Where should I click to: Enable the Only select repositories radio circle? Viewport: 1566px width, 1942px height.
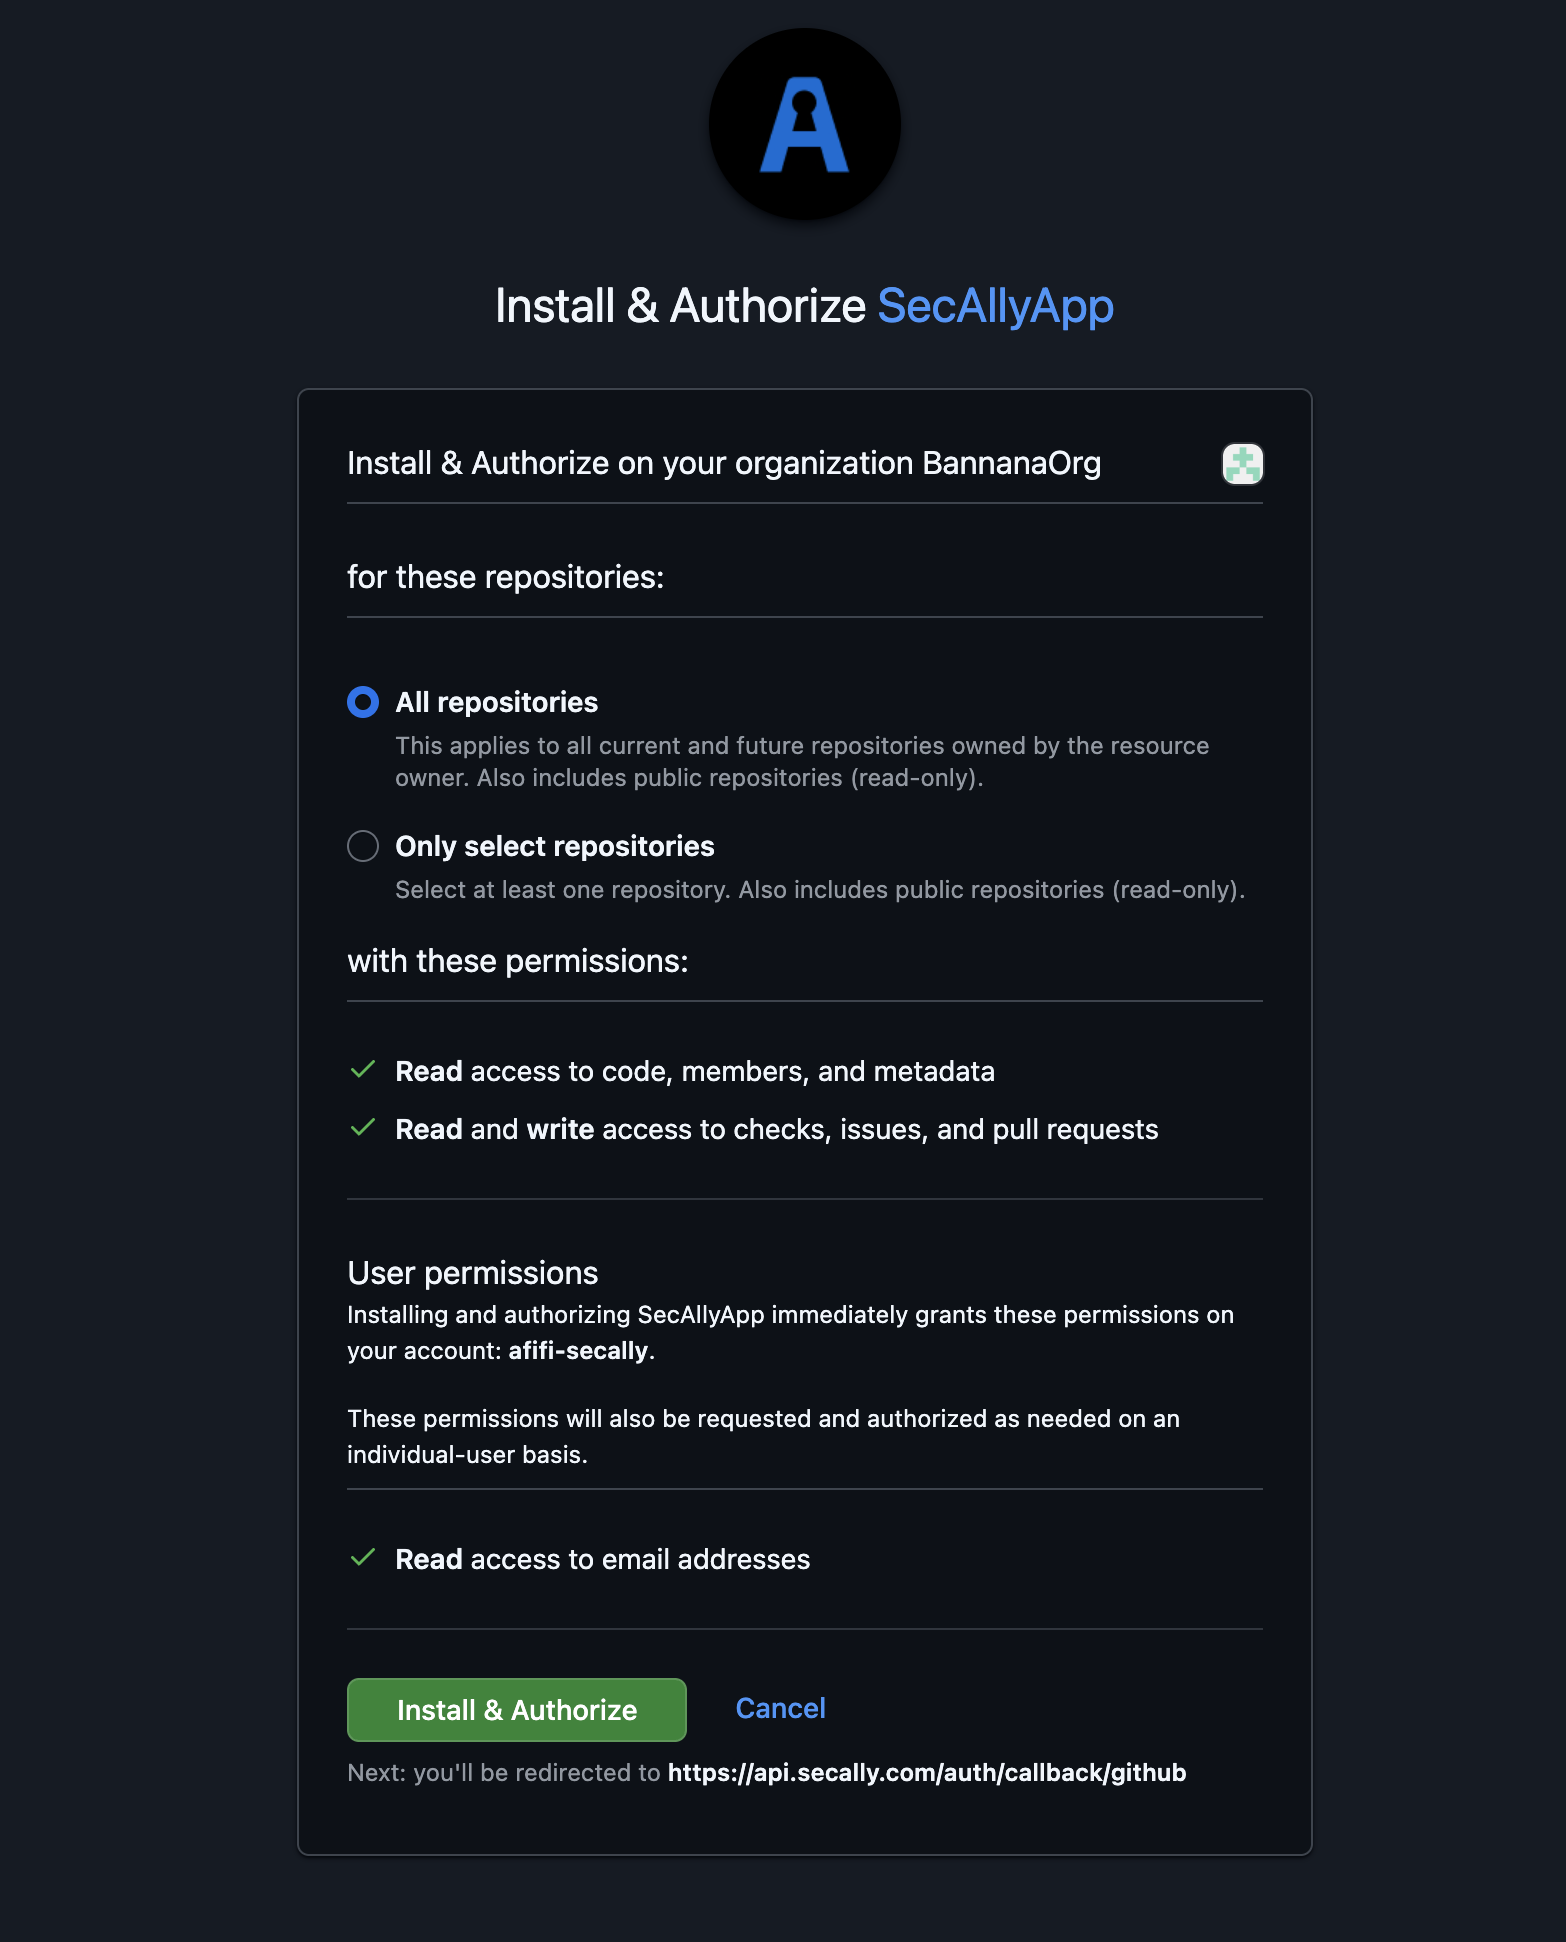click(x=363, y=846)
